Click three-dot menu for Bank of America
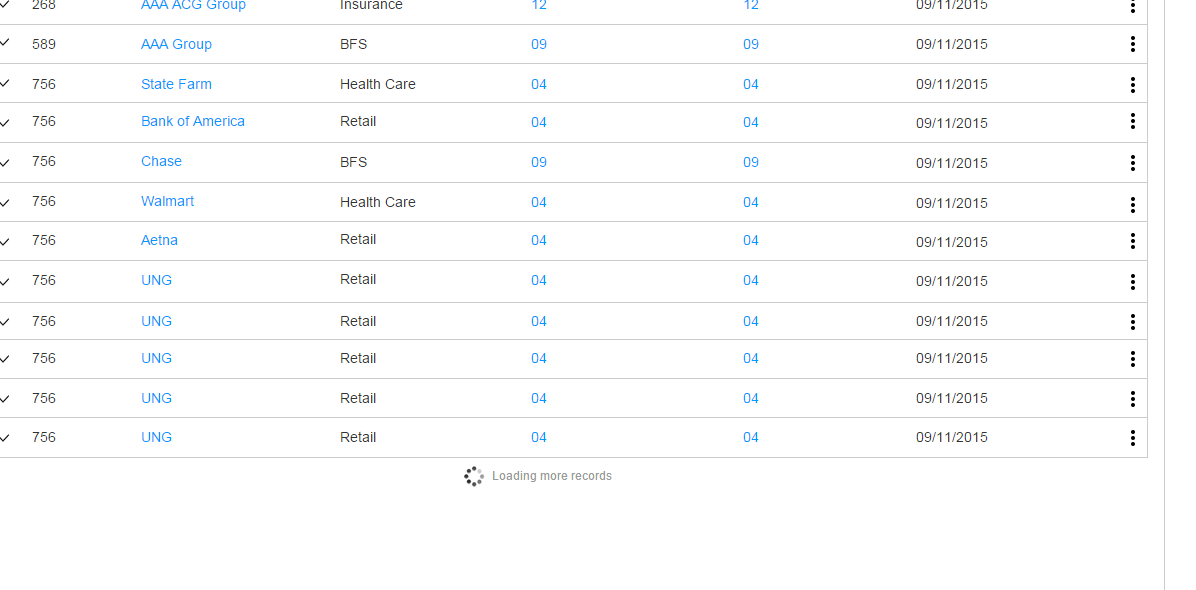The width and height of the screenshot is (1196, 590). tap(1132, 121)
